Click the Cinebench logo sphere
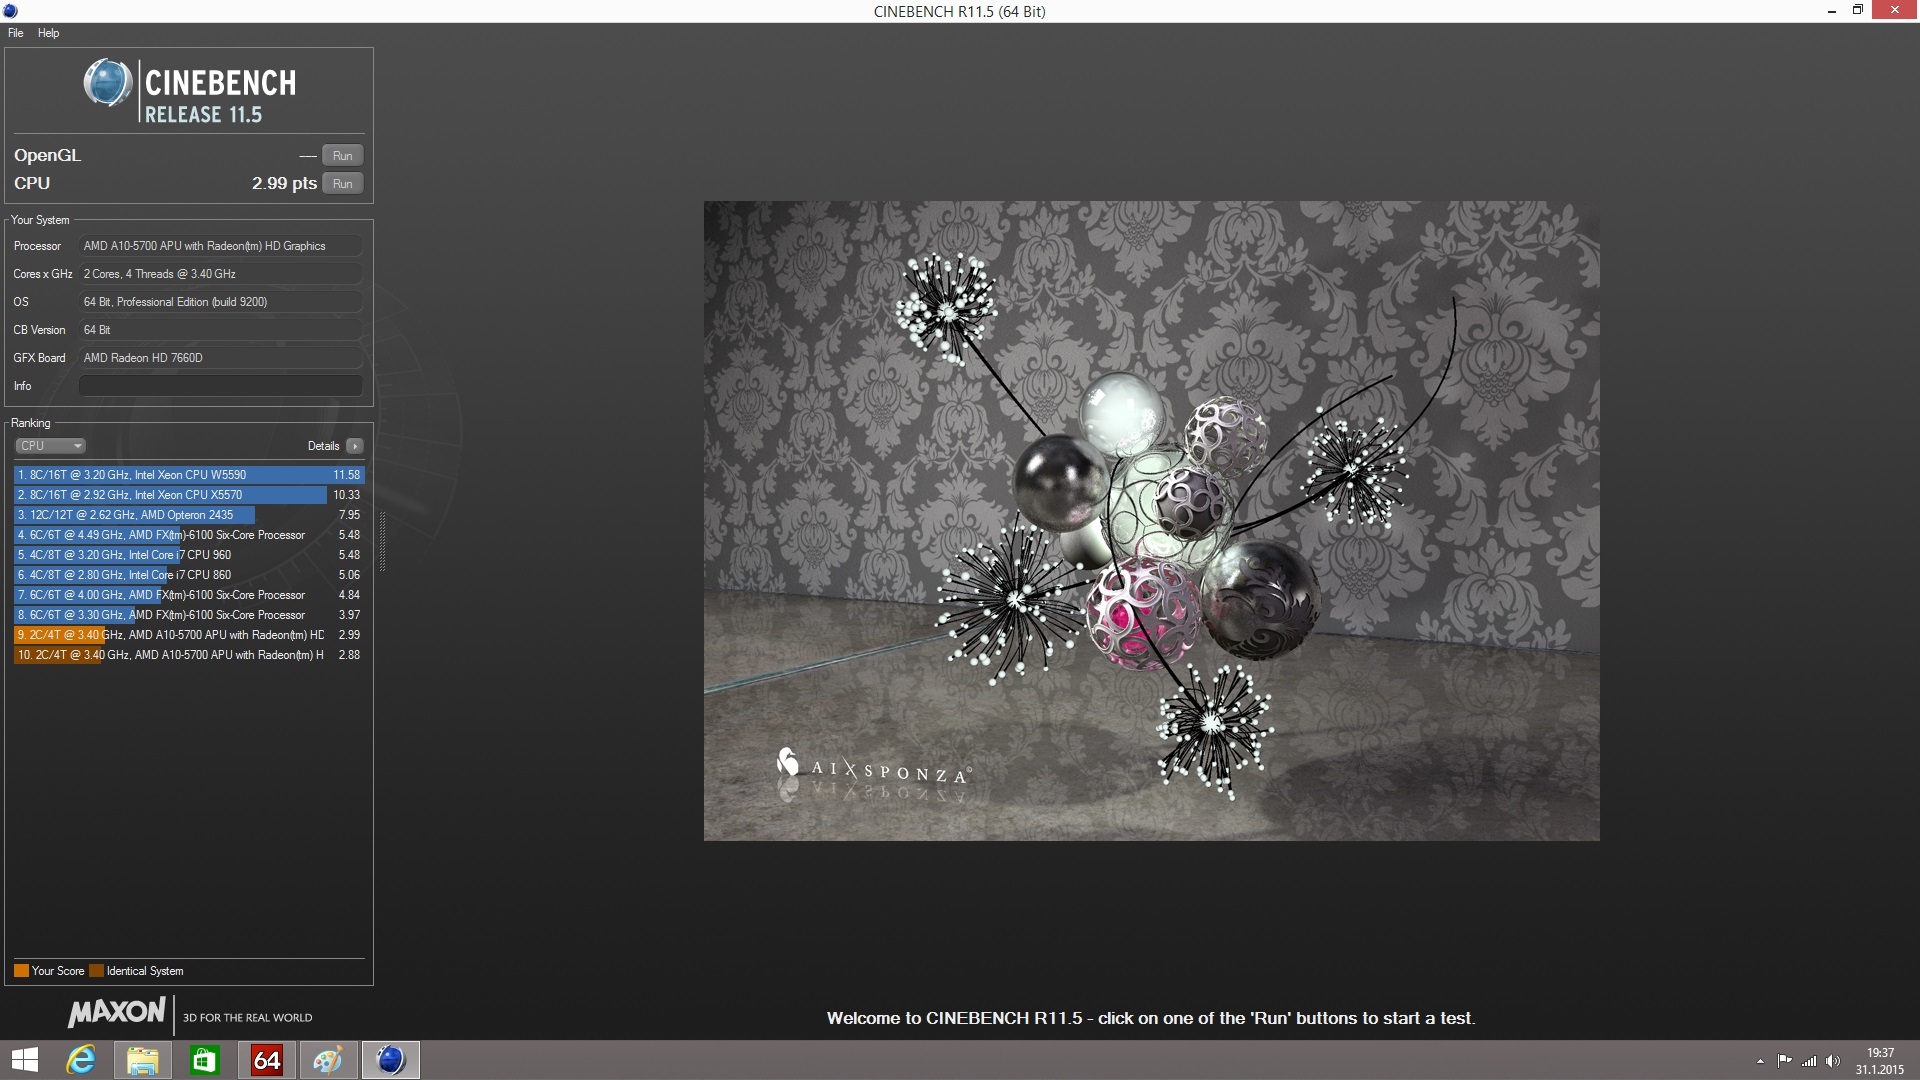Image resolution: width=1920 pixels, height=1080 pixels. (107, 83)
